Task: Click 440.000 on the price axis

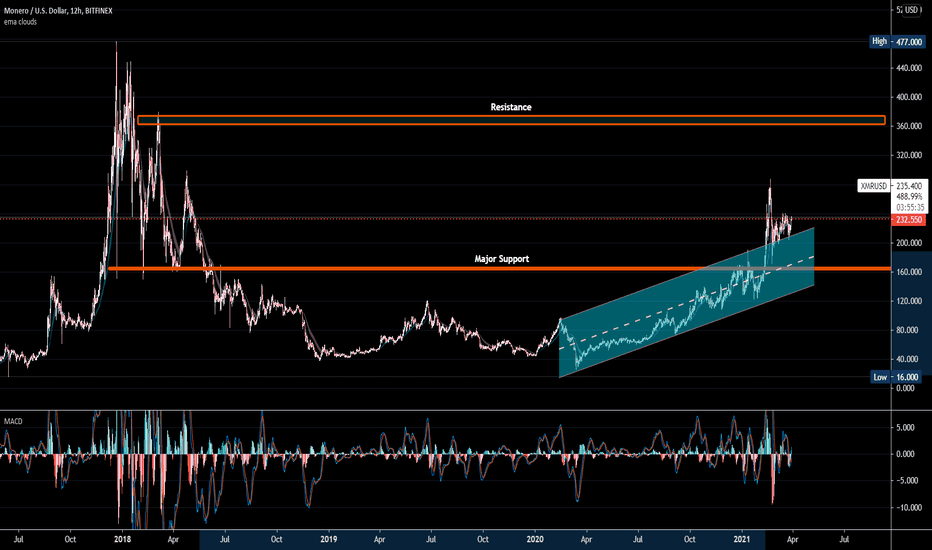Action: tap(909, 68)
